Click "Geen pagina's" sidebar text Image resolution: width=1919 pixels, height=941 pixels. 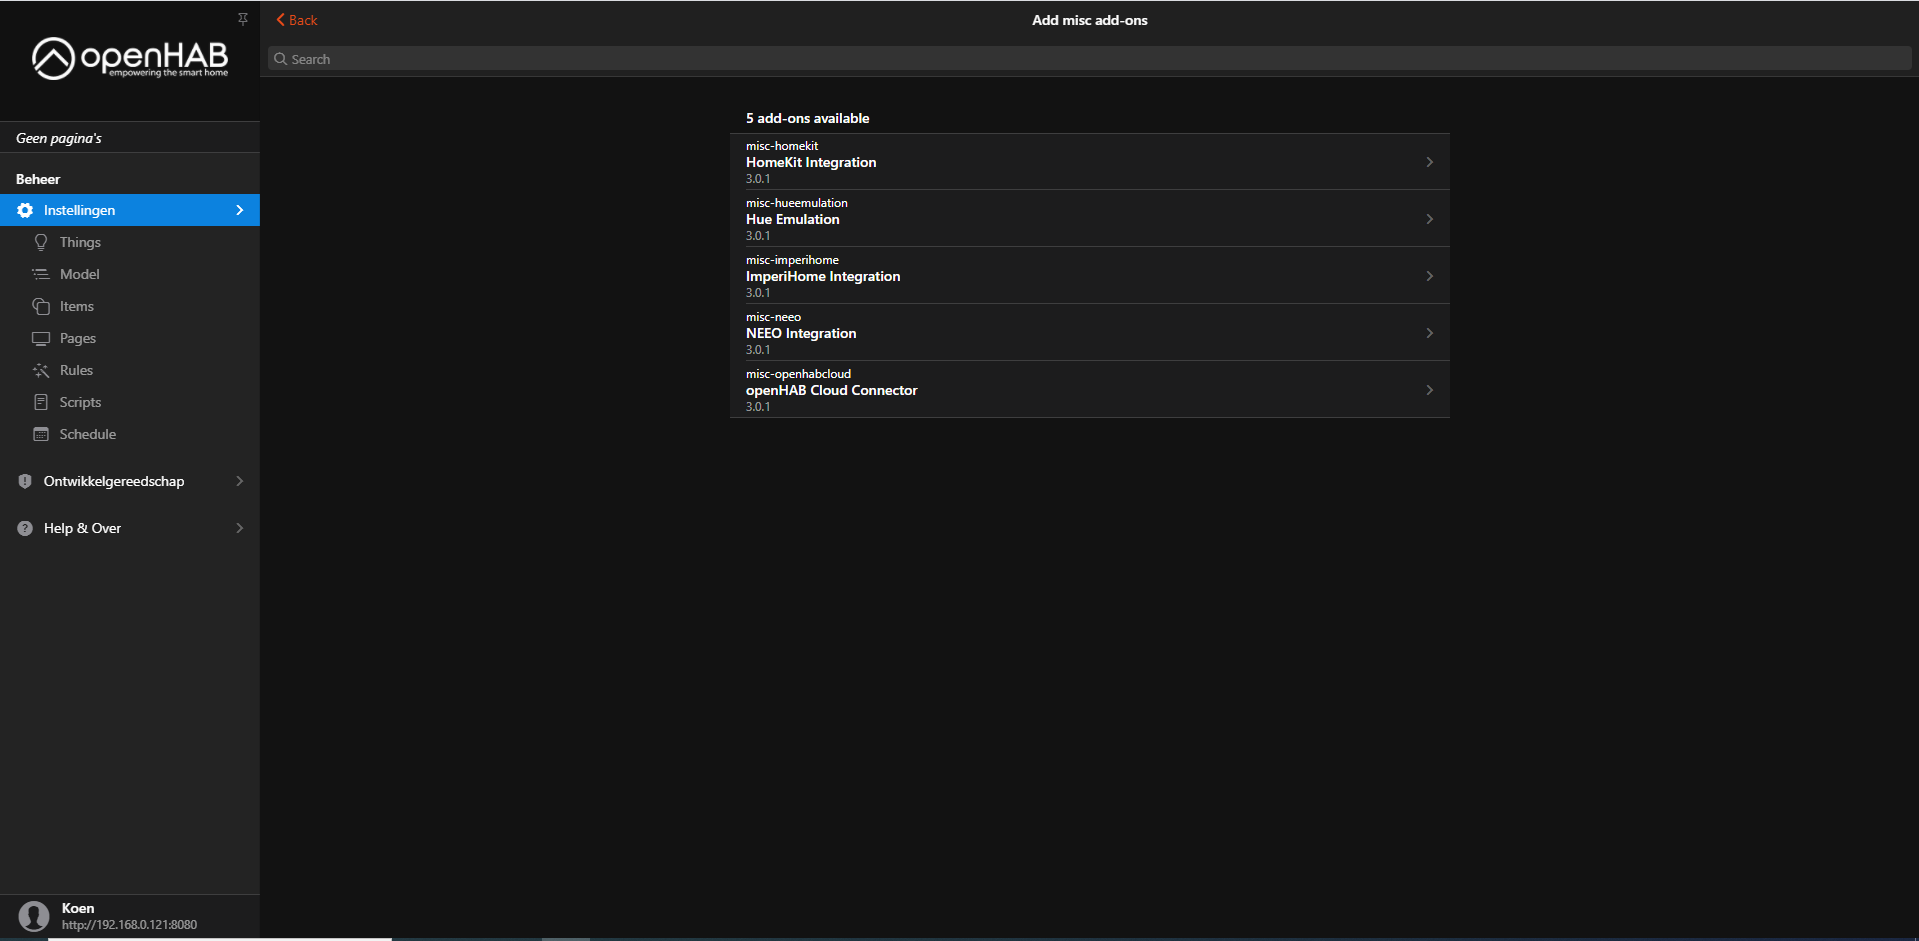[x=59, y=138]
